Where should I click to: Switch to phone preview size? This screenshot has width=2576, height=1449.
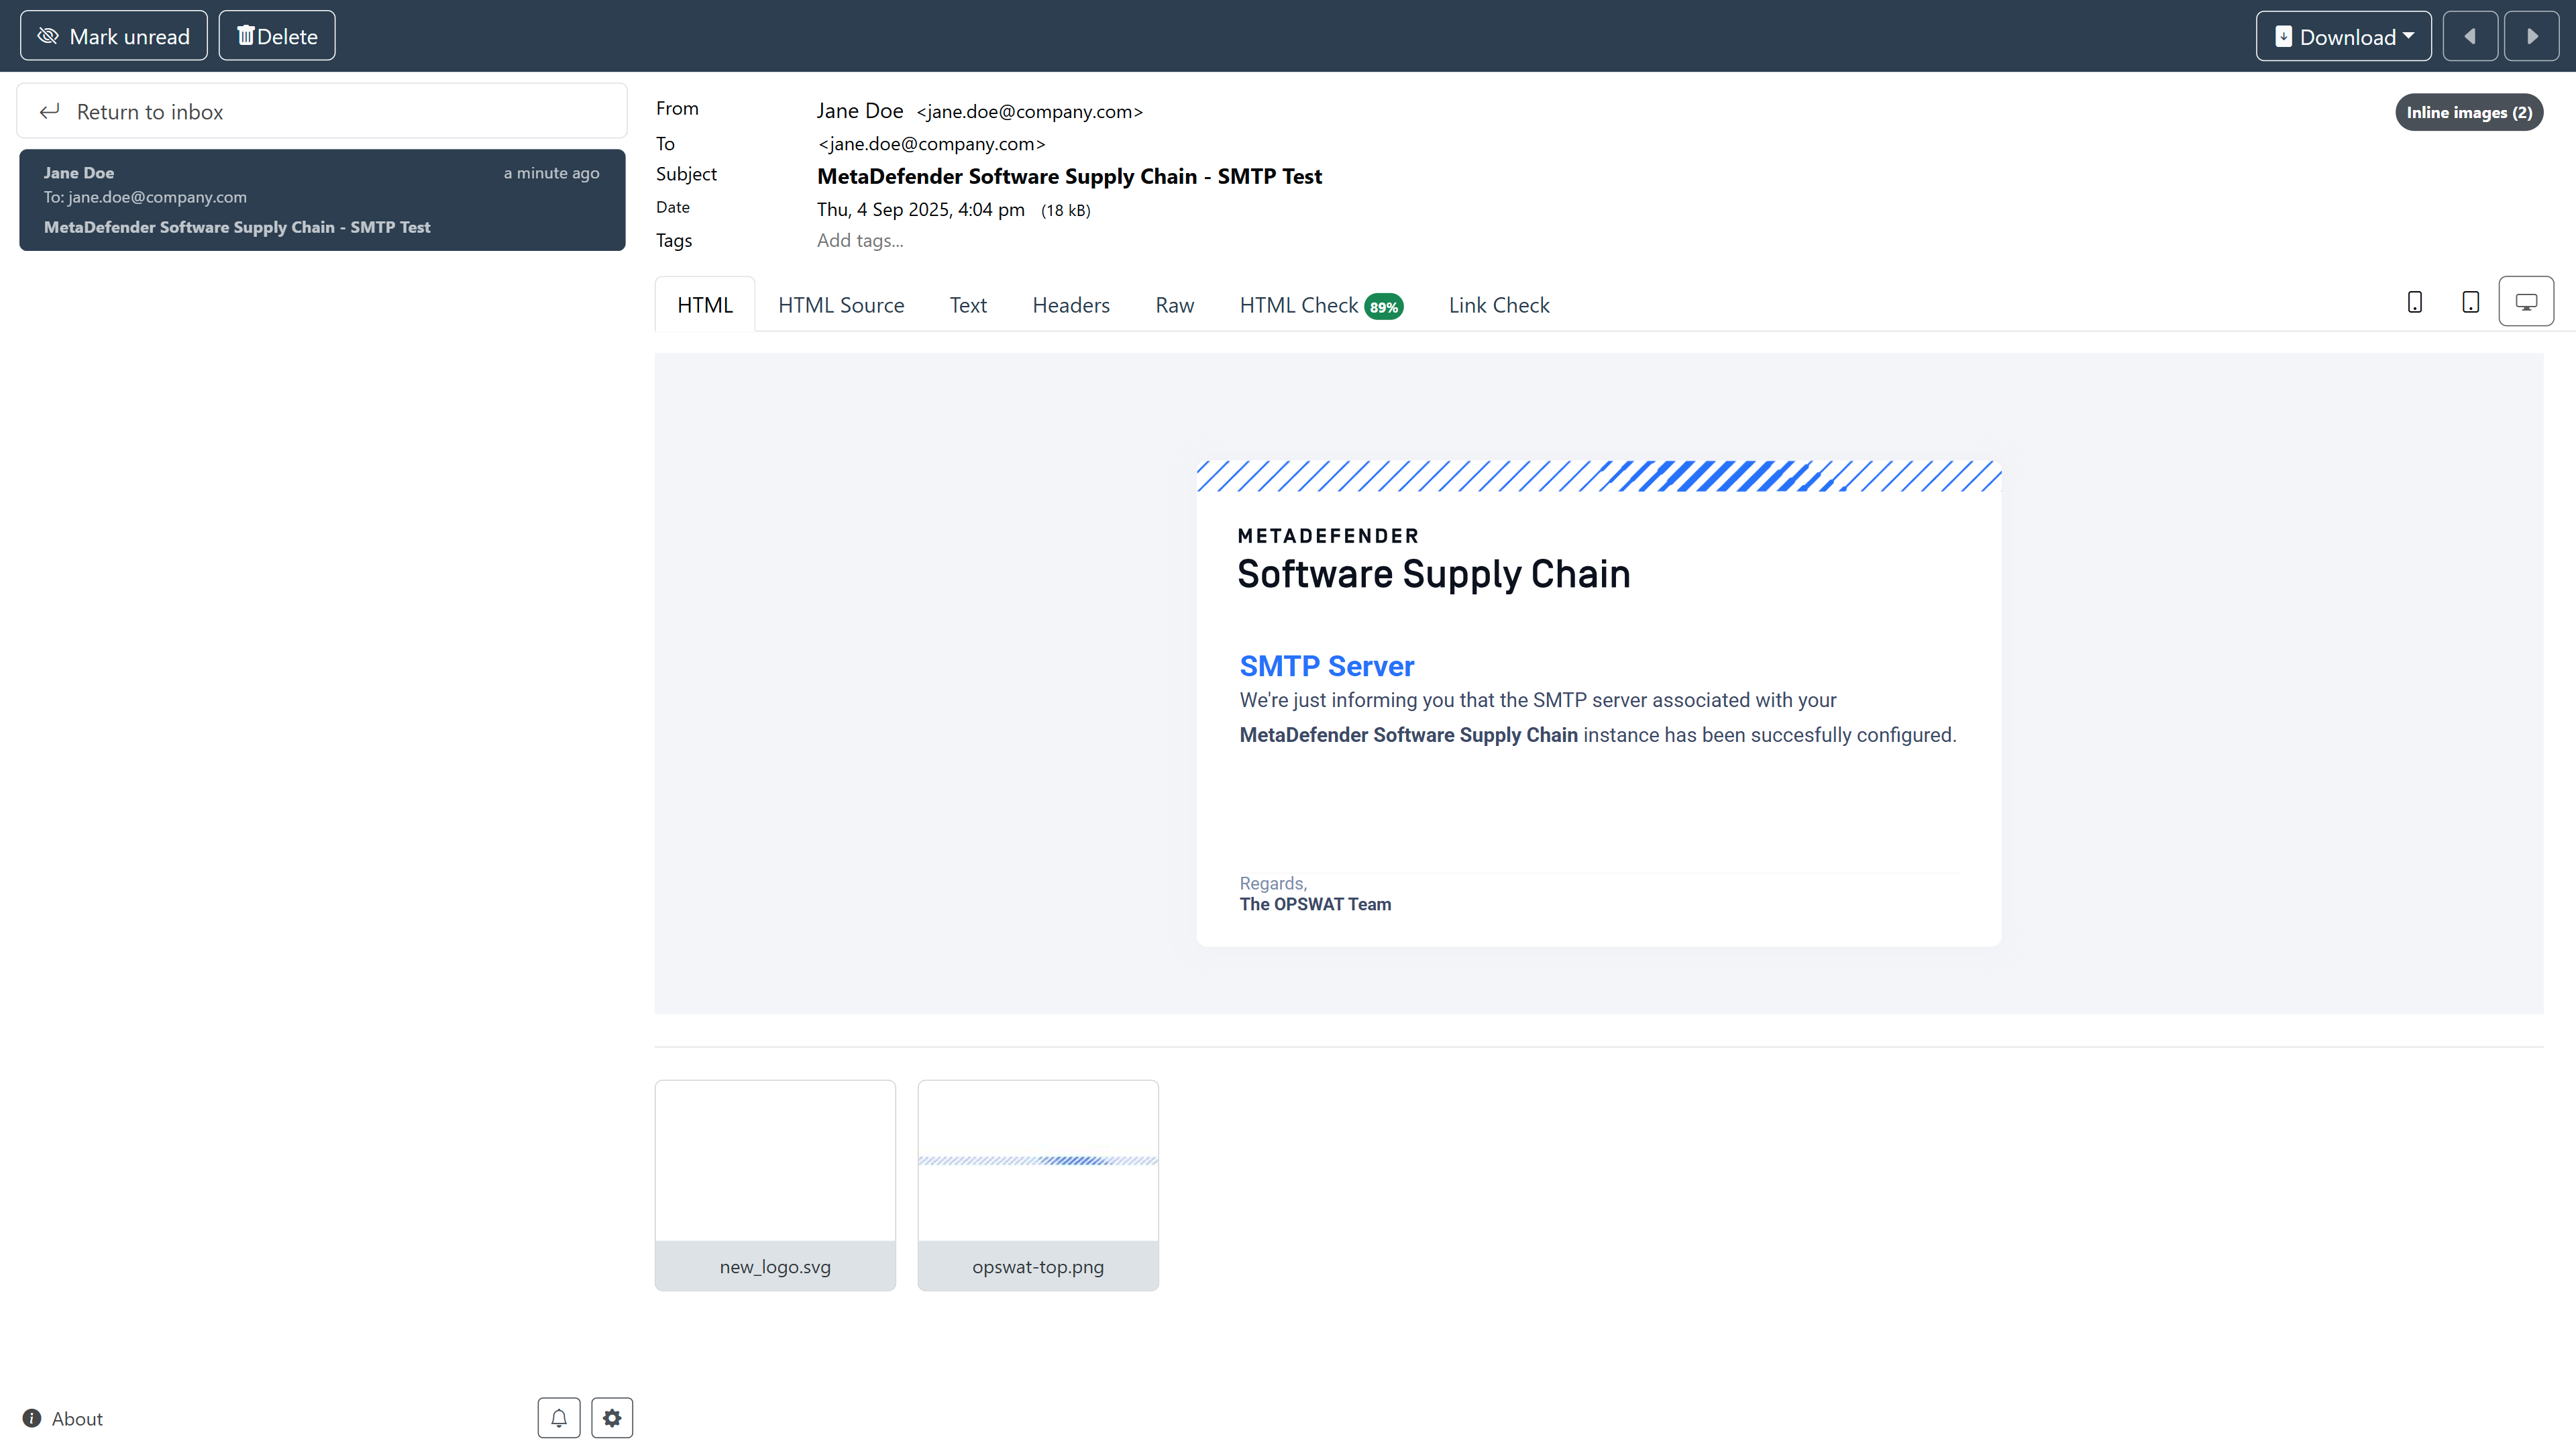(x=2414, y=302)
